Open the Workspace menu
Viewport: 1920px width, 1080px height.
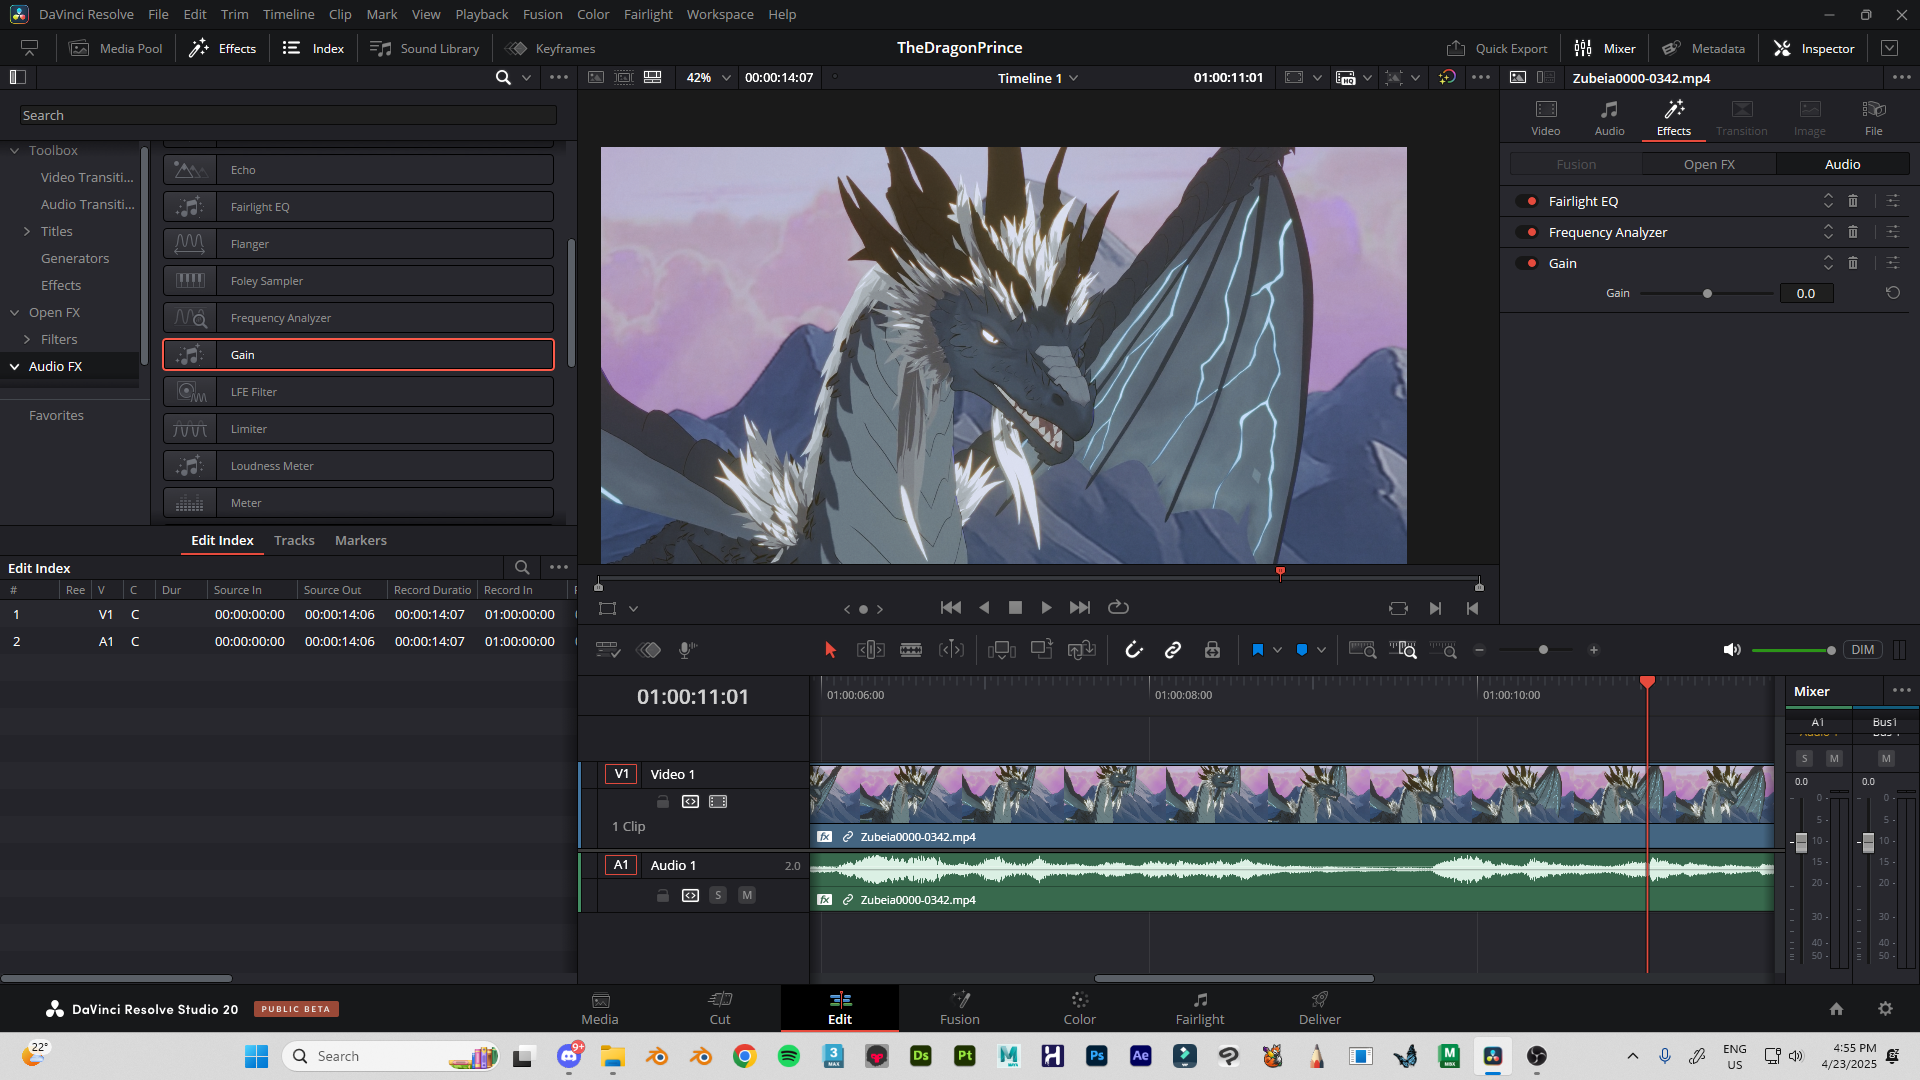tap(720, 14)
